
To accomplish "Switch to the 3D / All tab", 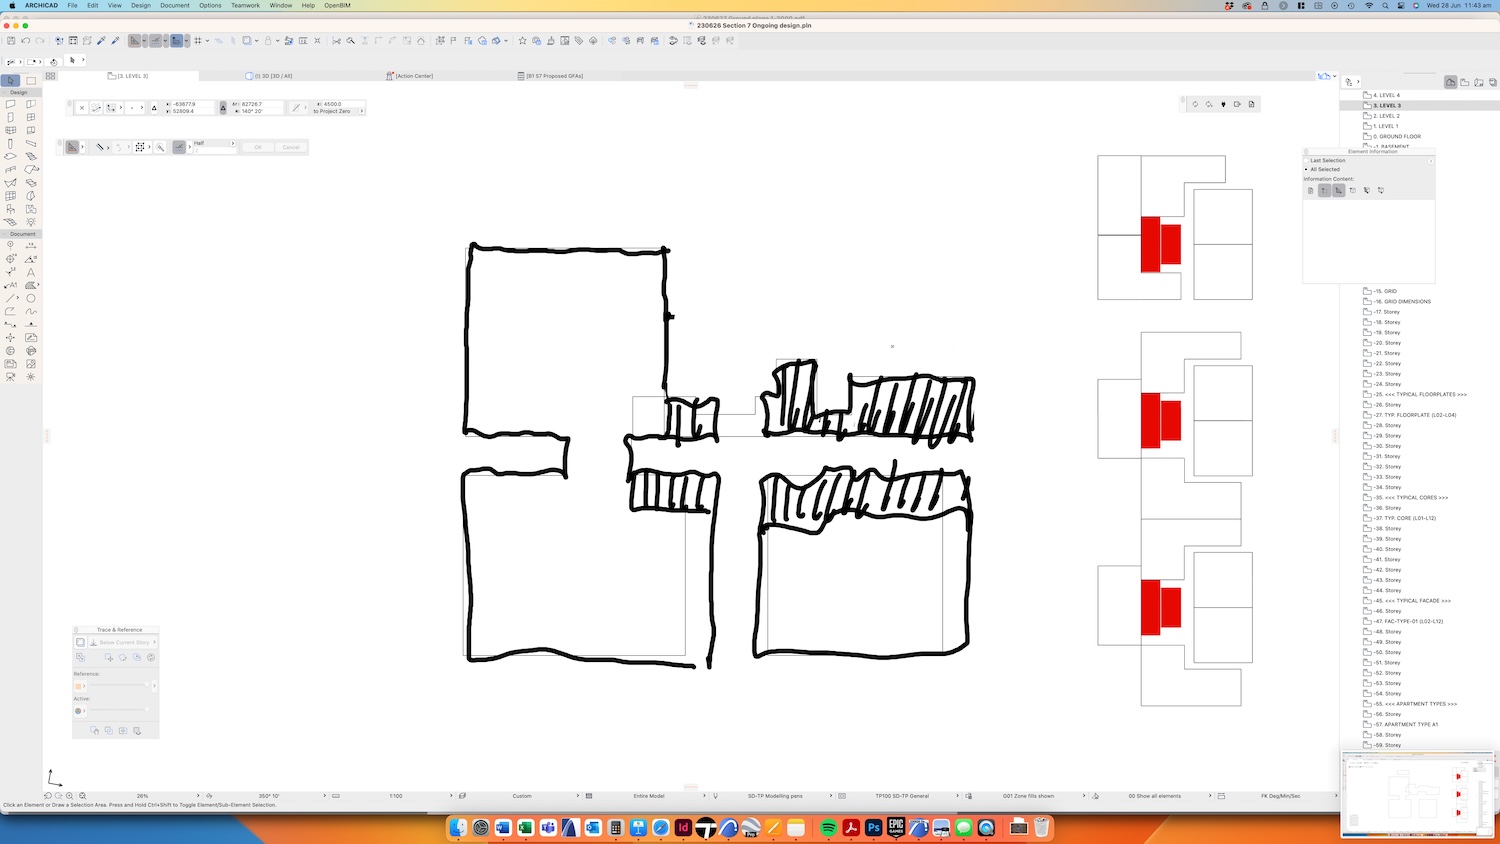I will point(272,76).
